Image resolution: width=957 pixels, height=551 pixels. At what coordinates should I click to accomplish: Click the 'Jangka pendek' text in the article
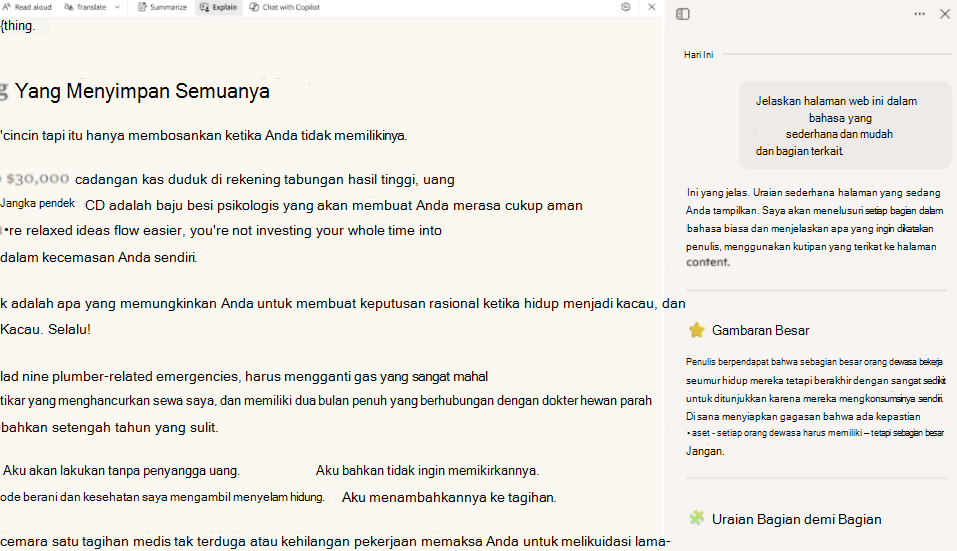(38, 203)
